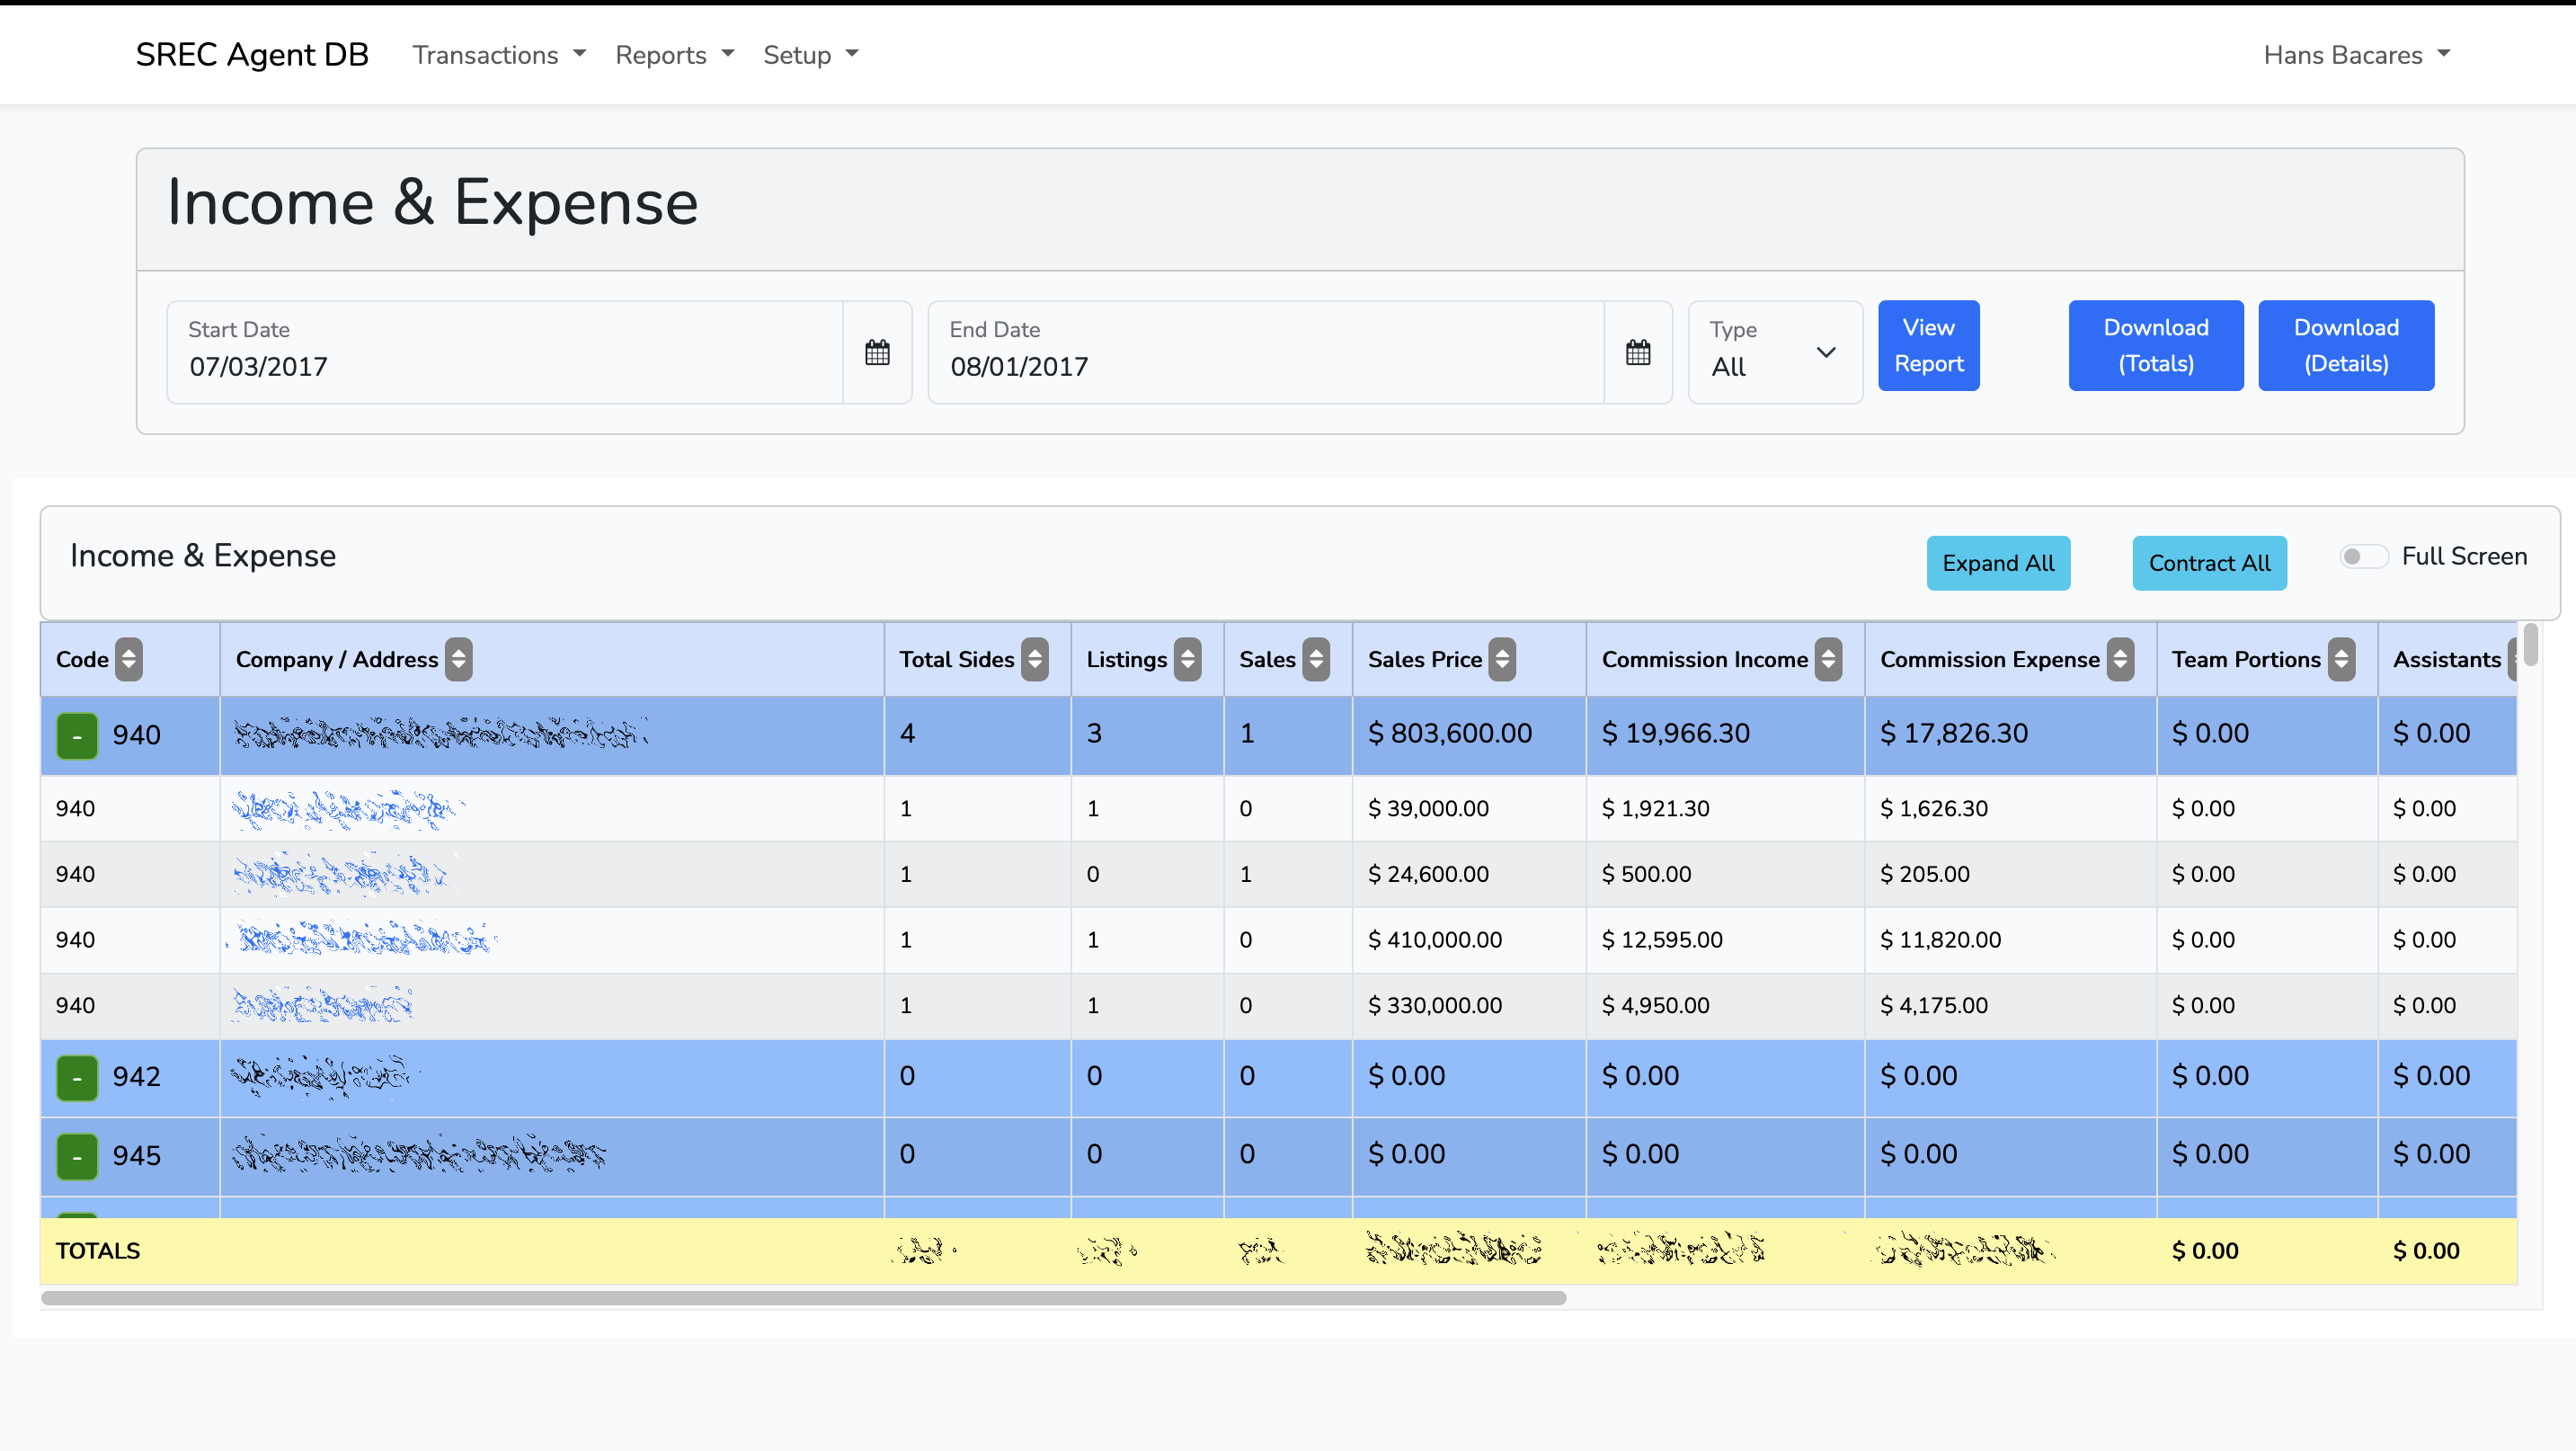This screenshot has height=1451, width=2576.
Task: Sort by Company / Address column
Action: 458,659
